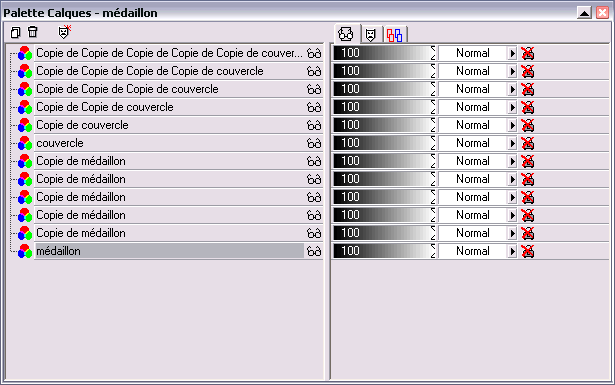The width and height of the screenshot is (615, 385).
Task: Click opacity stepper for 'couvercle' layer
Action: coord(433,143)
